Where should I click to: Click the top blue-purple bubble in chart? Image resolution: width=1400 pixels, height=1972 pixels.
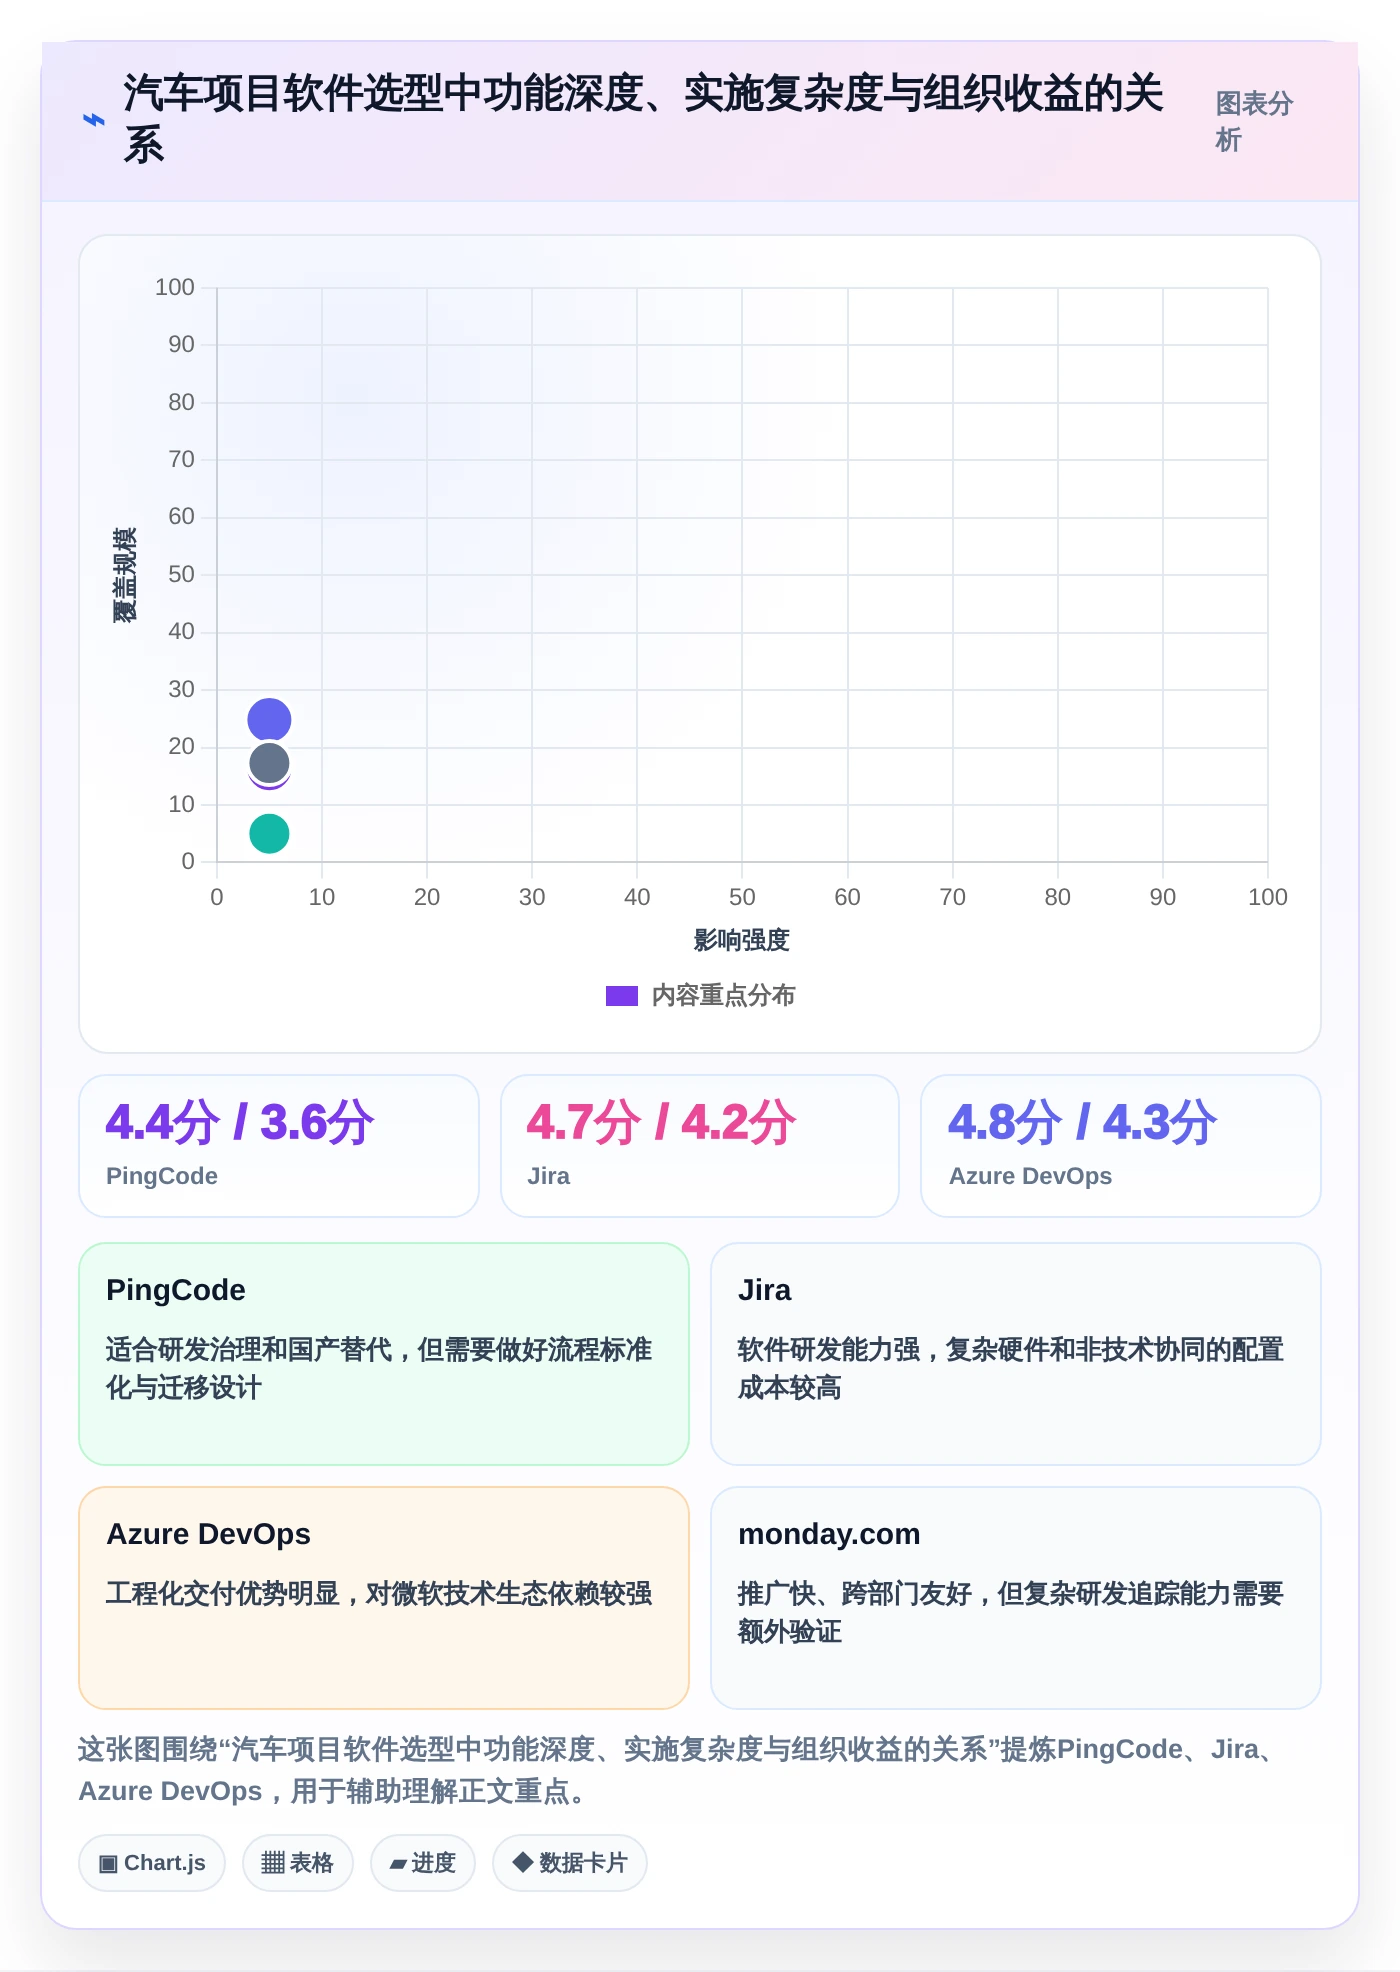click(x=269, y=719)
